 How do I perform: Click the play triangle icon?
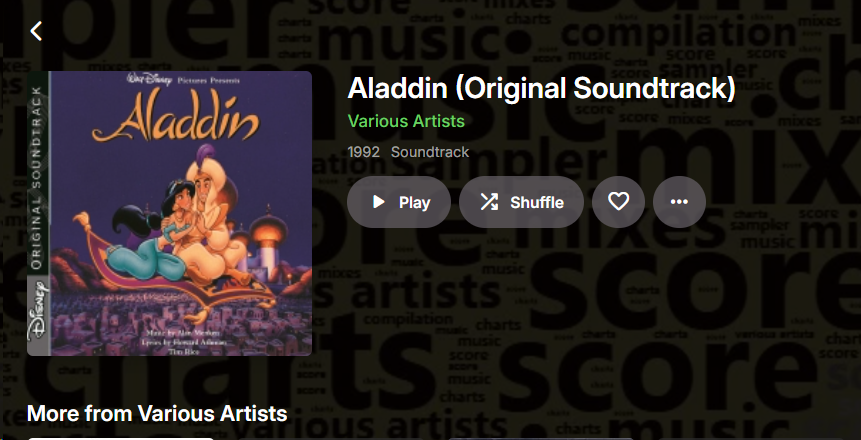click(378, 202)
